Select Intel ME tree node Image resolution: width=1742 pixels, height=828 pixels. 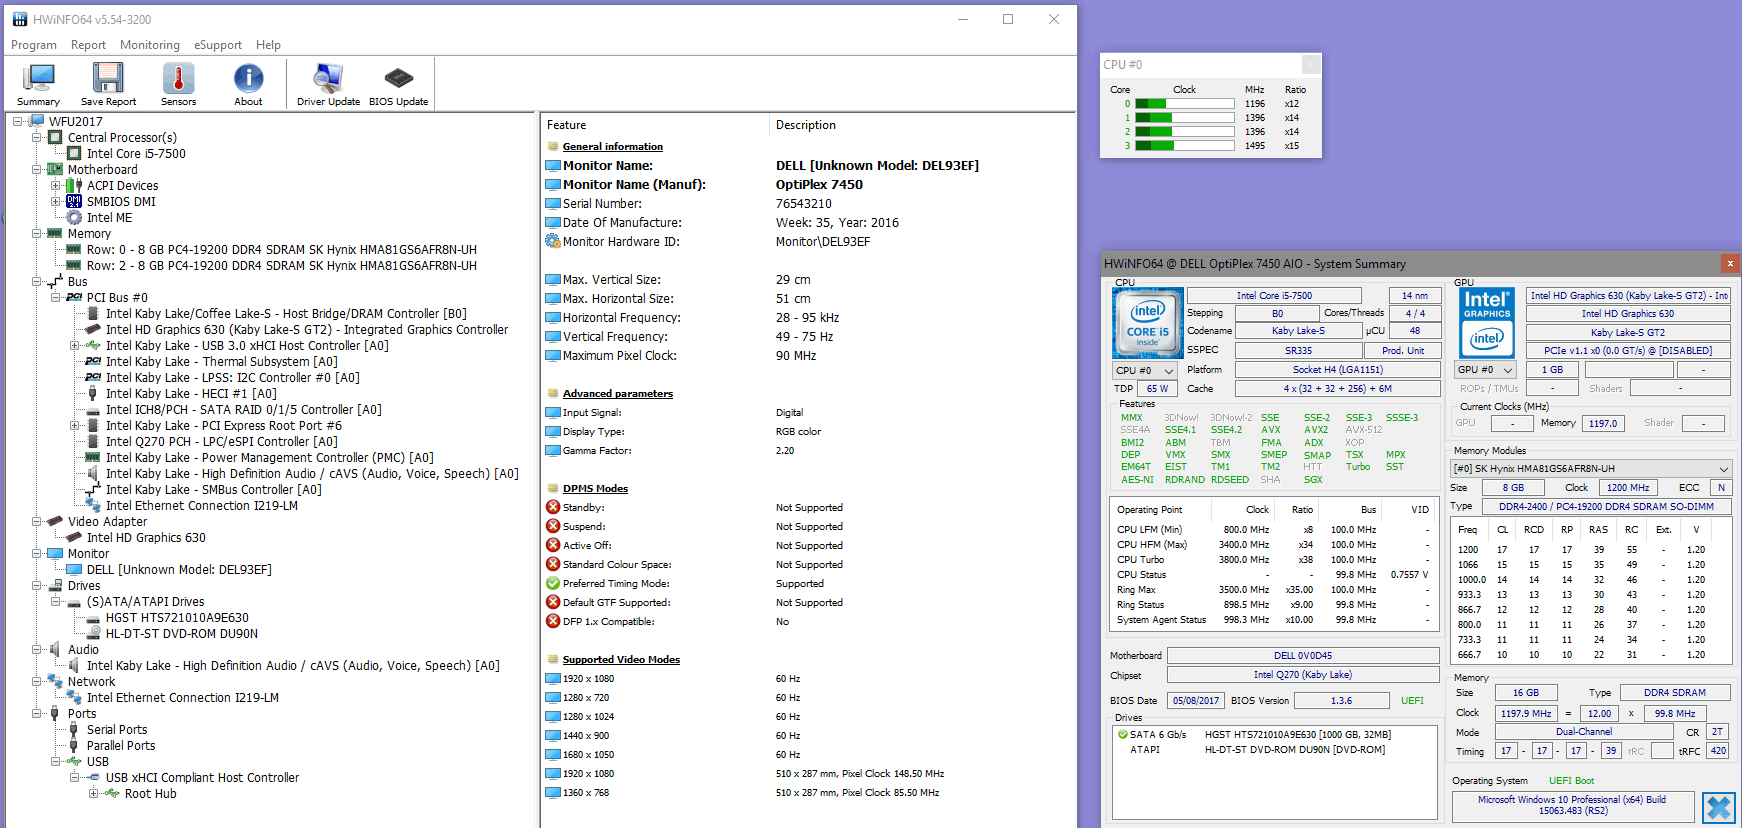click(109, 218)
